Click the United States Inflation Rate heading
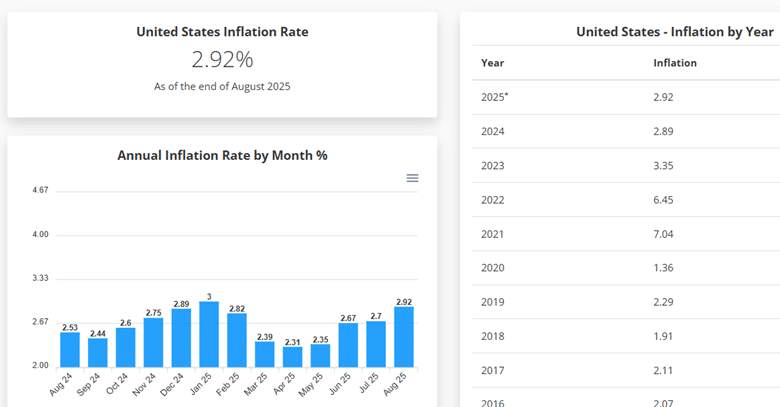 coord(222,32)
